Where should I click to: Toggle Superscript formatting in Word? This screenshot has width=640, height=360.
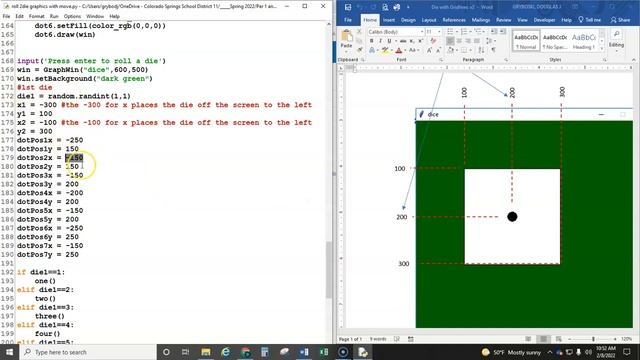coord(420,41)
